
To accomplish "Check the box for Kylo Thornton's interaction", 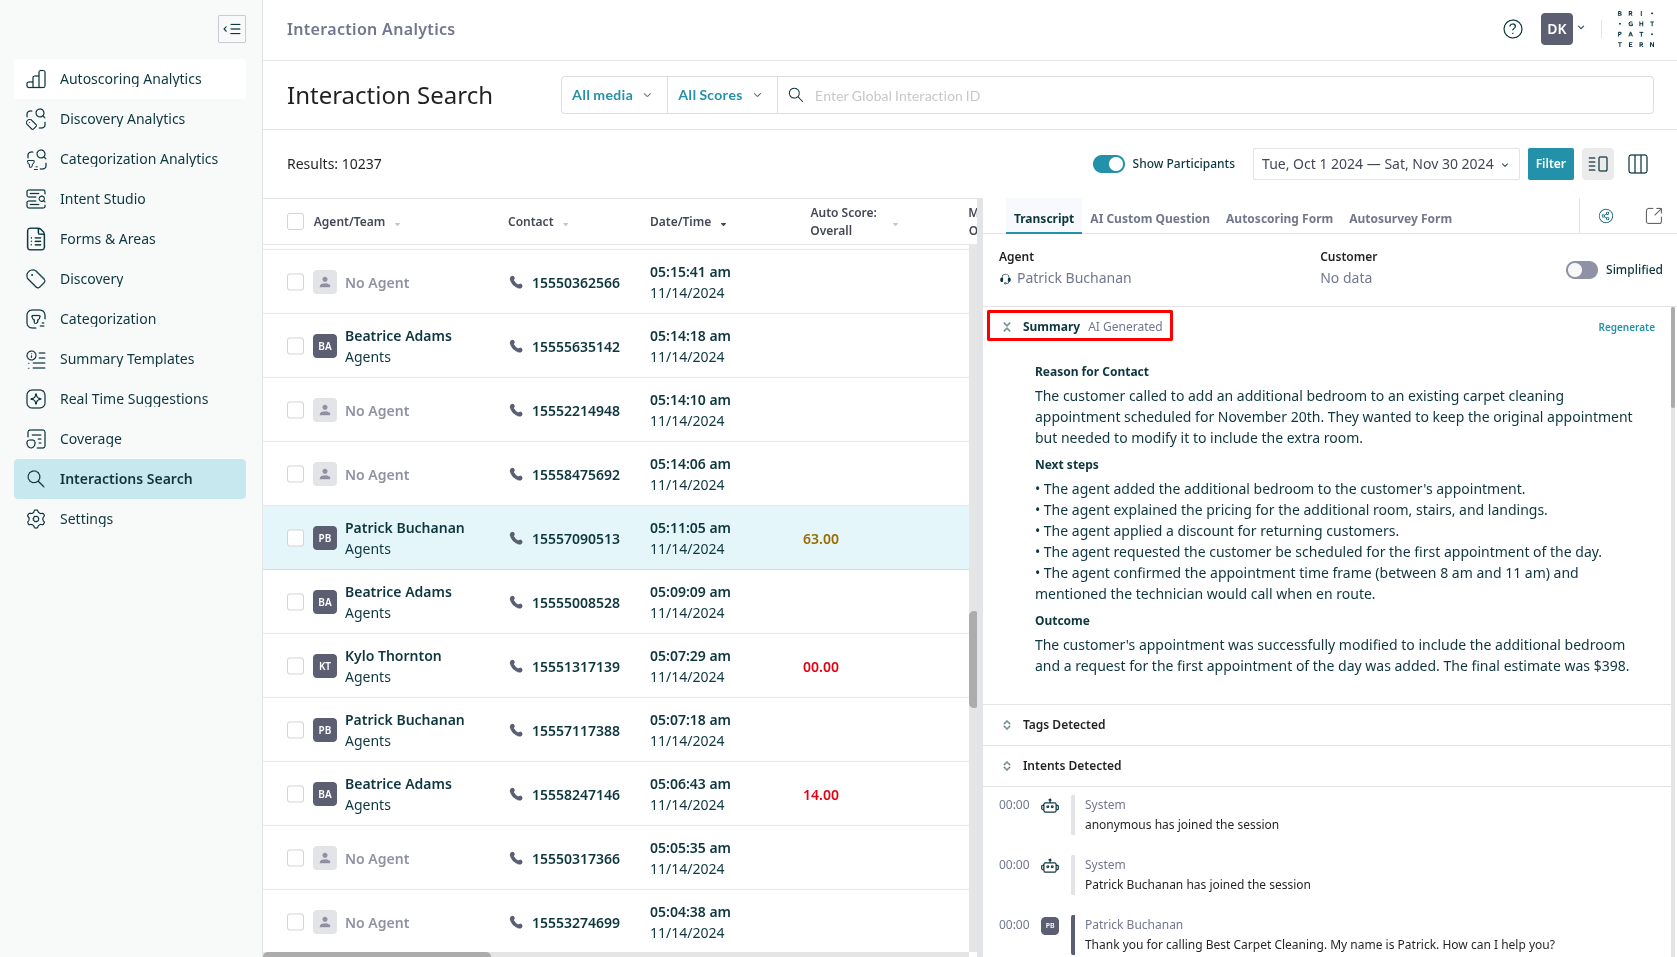I will tap(295, 666).
